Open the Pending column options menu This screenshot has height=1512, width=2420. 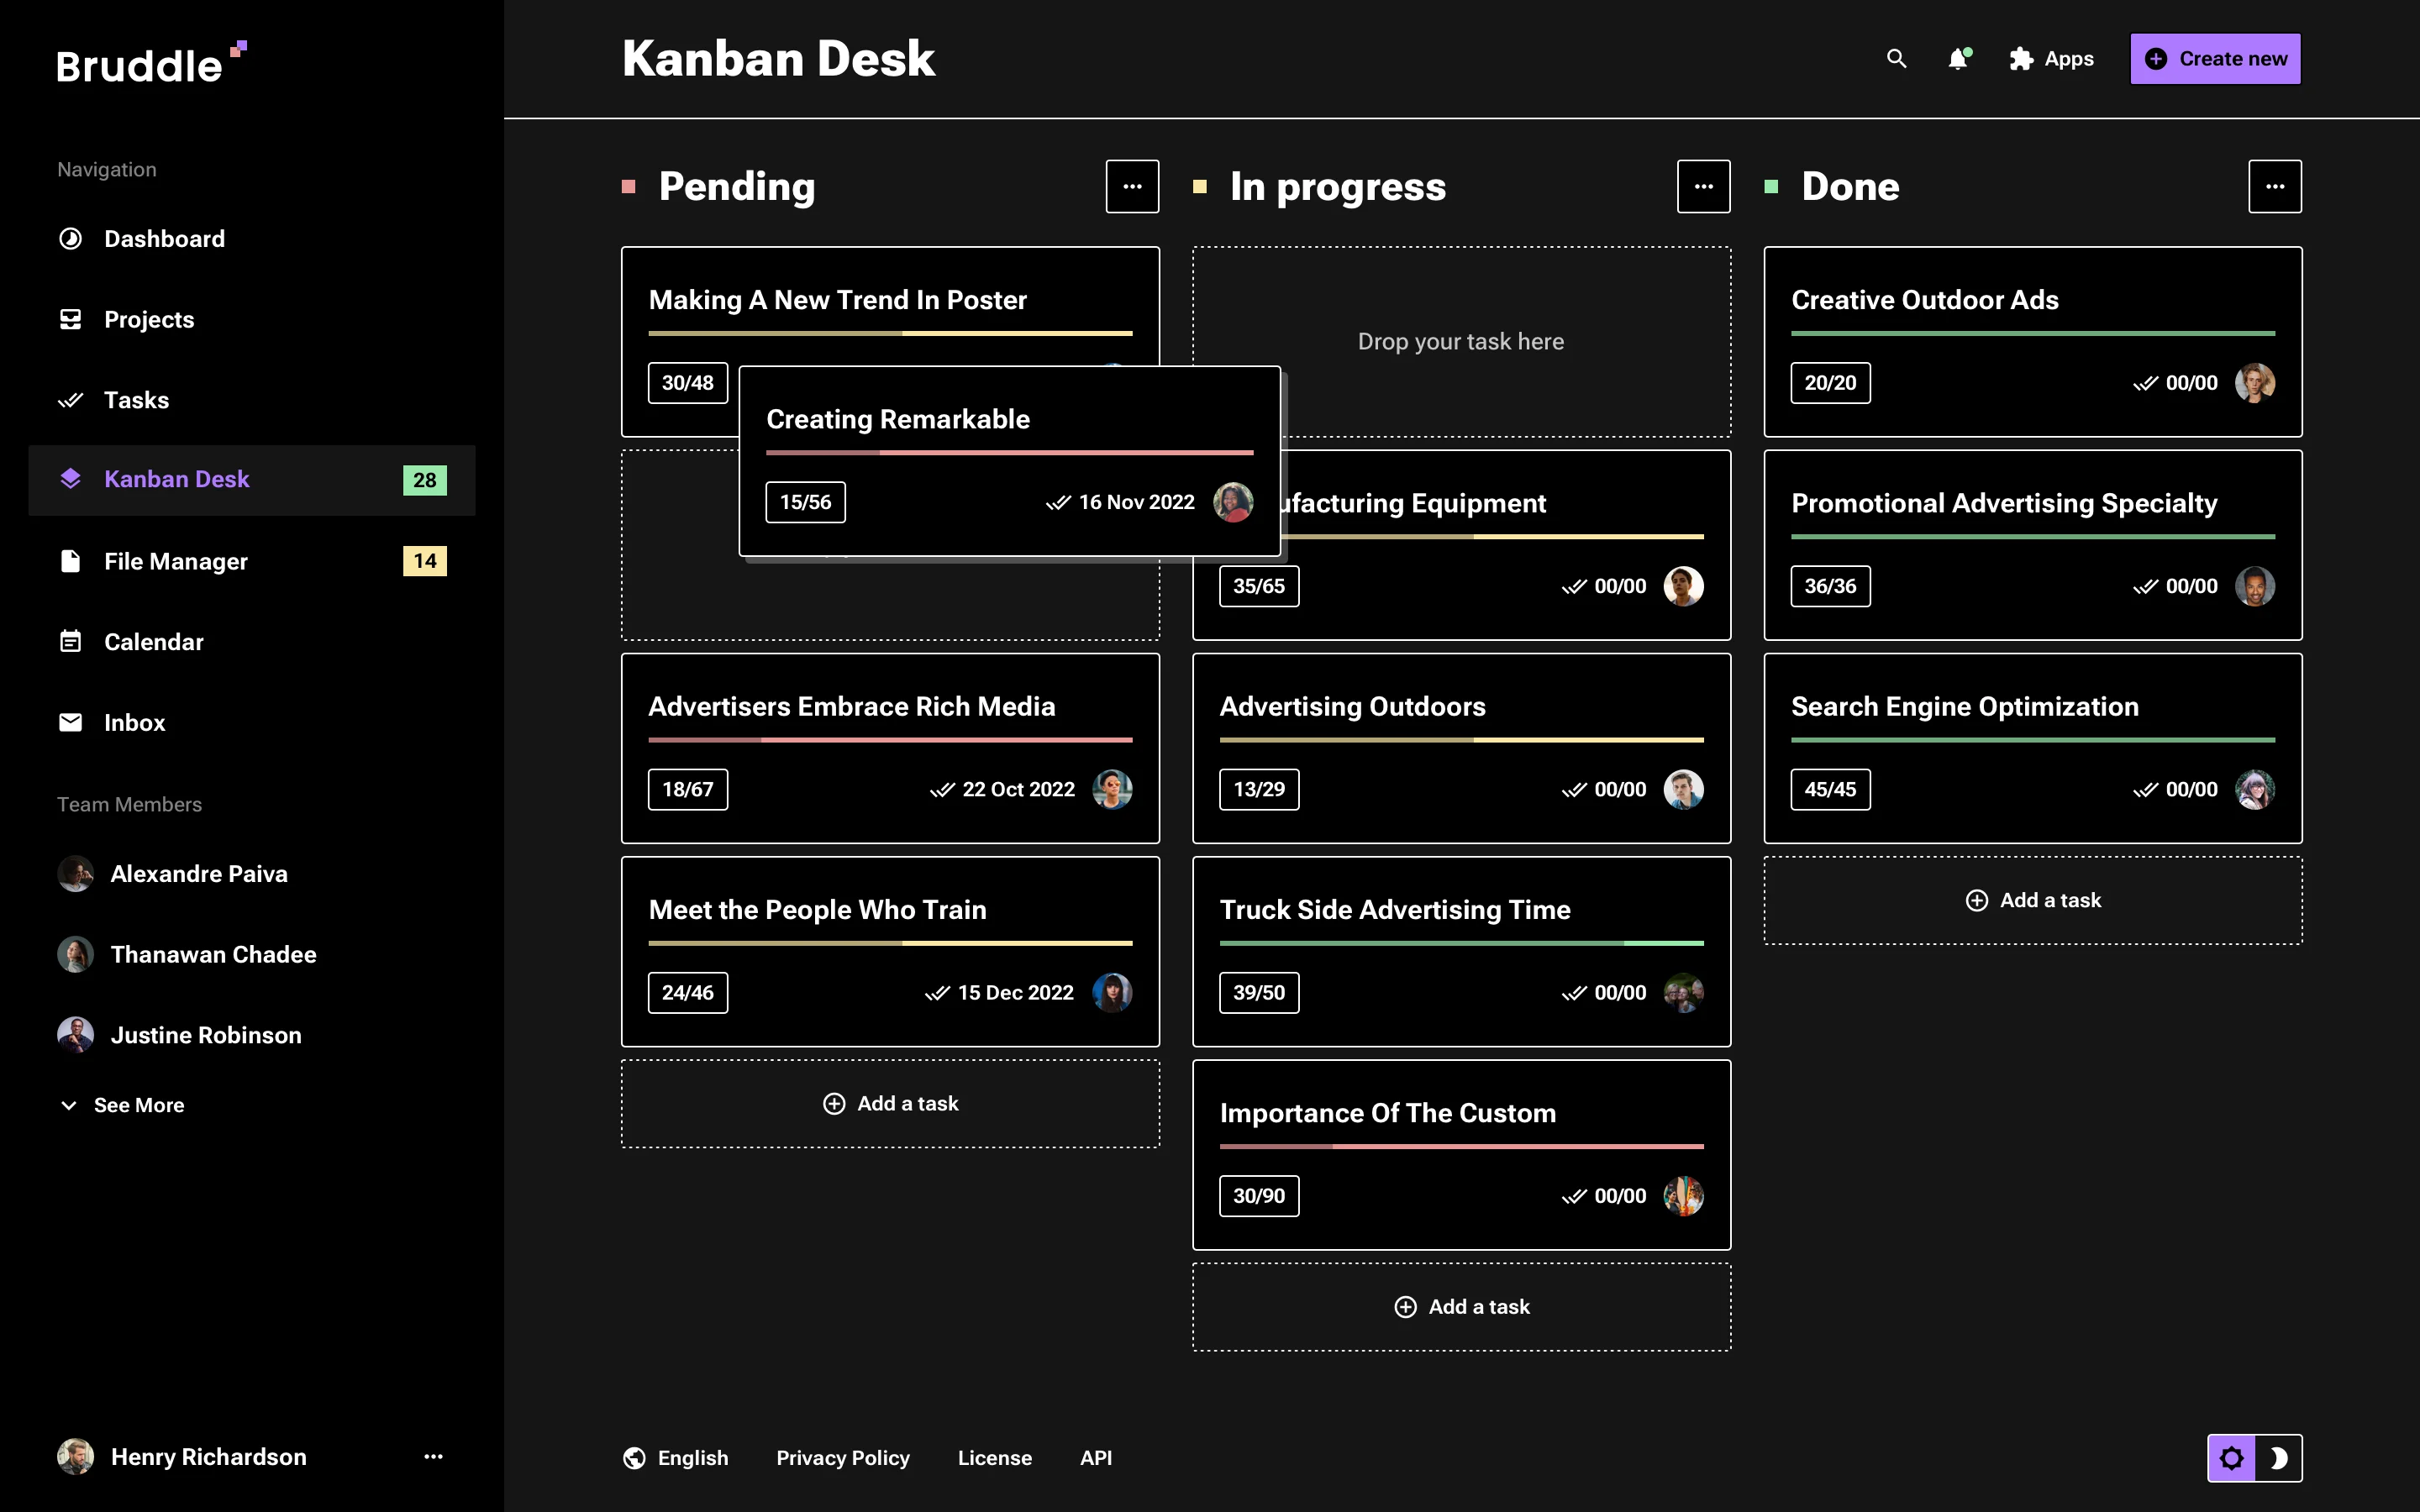tap(1132, 186)
